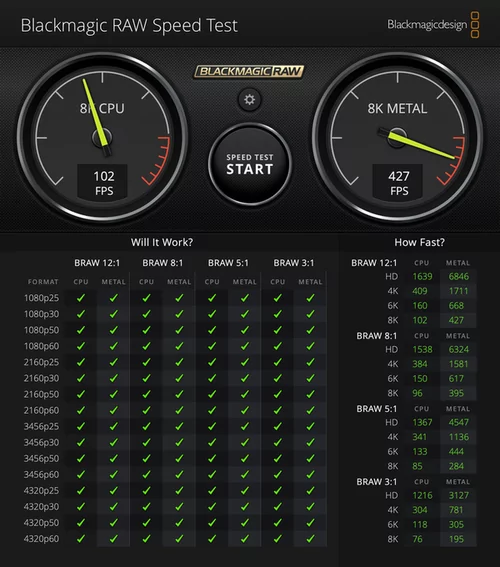Click the Blackmagicdesign logo
500x567 pixels.
pyautogui.click(x=433, y=25)
